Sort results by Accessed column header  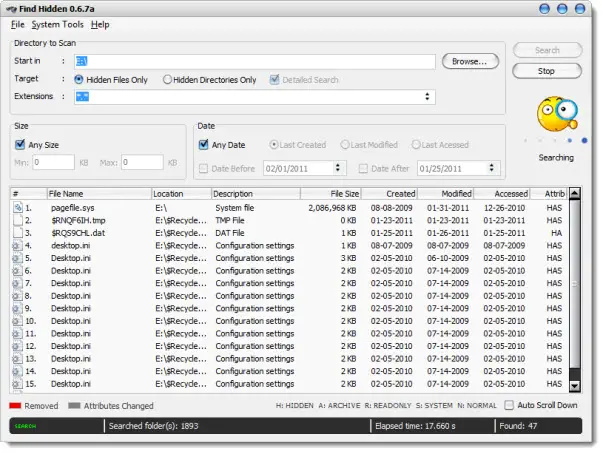502,194
